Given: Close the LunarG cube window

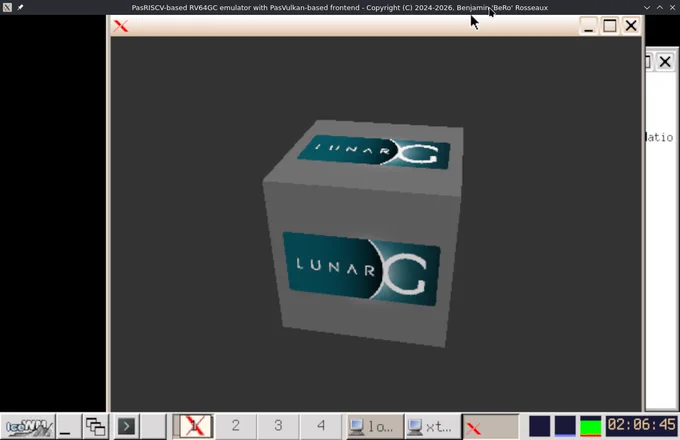Looking at the screenshot, I should [x=631, y=26].
